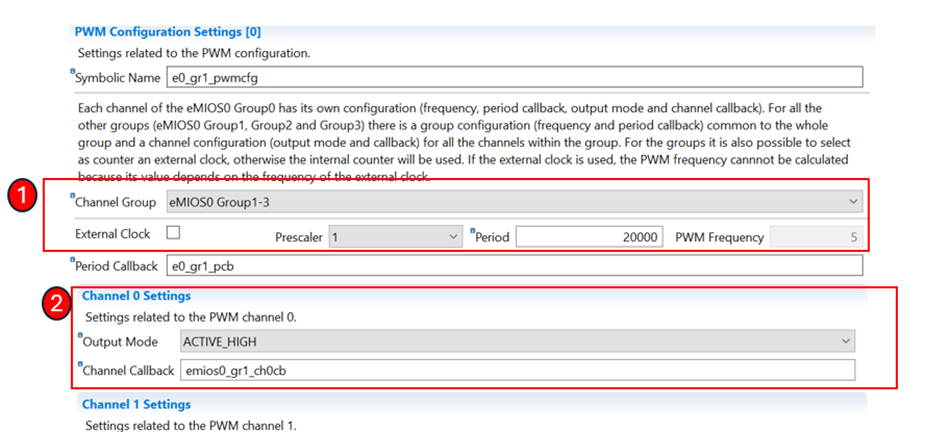Click the Period value field
The height and width of the screenshot is (432, 926).
[589, 237]
